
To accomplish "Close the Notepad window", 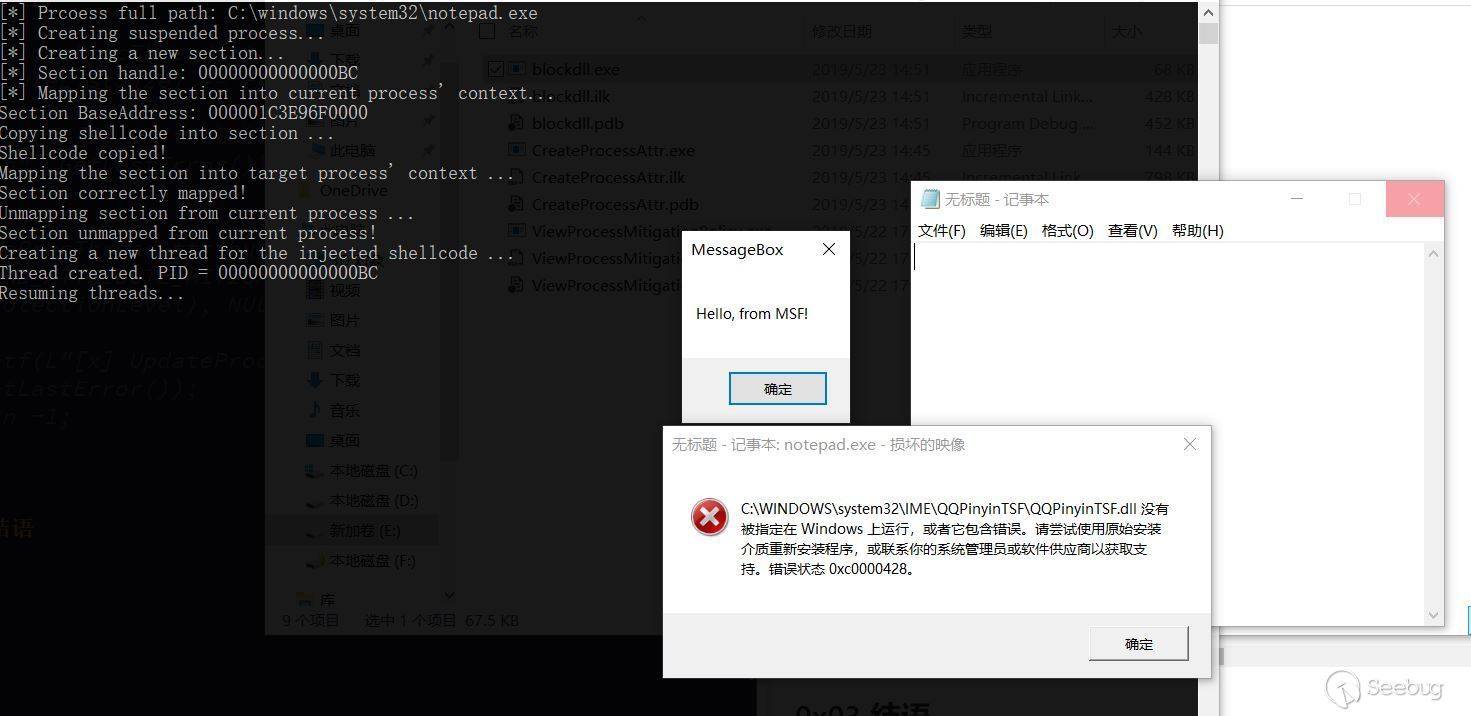I will tap(1414, 199).
